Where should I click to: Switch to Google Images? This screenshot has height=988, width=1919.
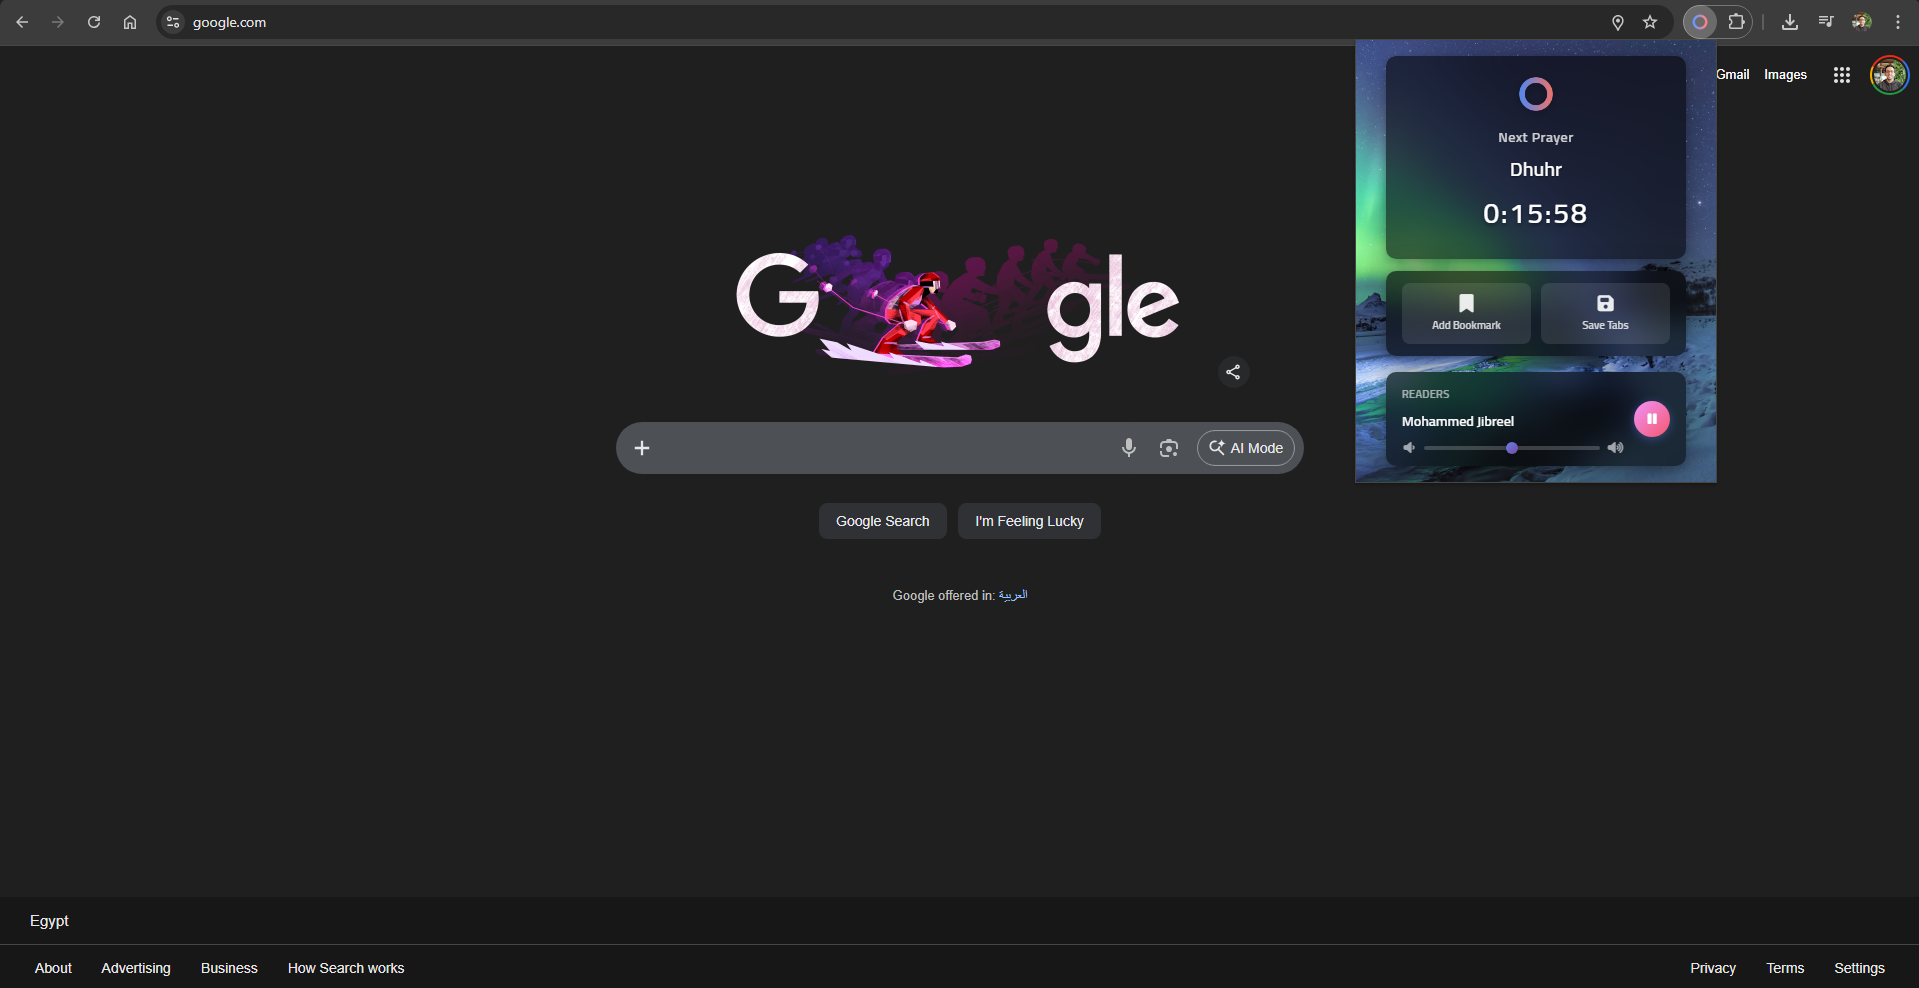click(x=1784, y=74)
